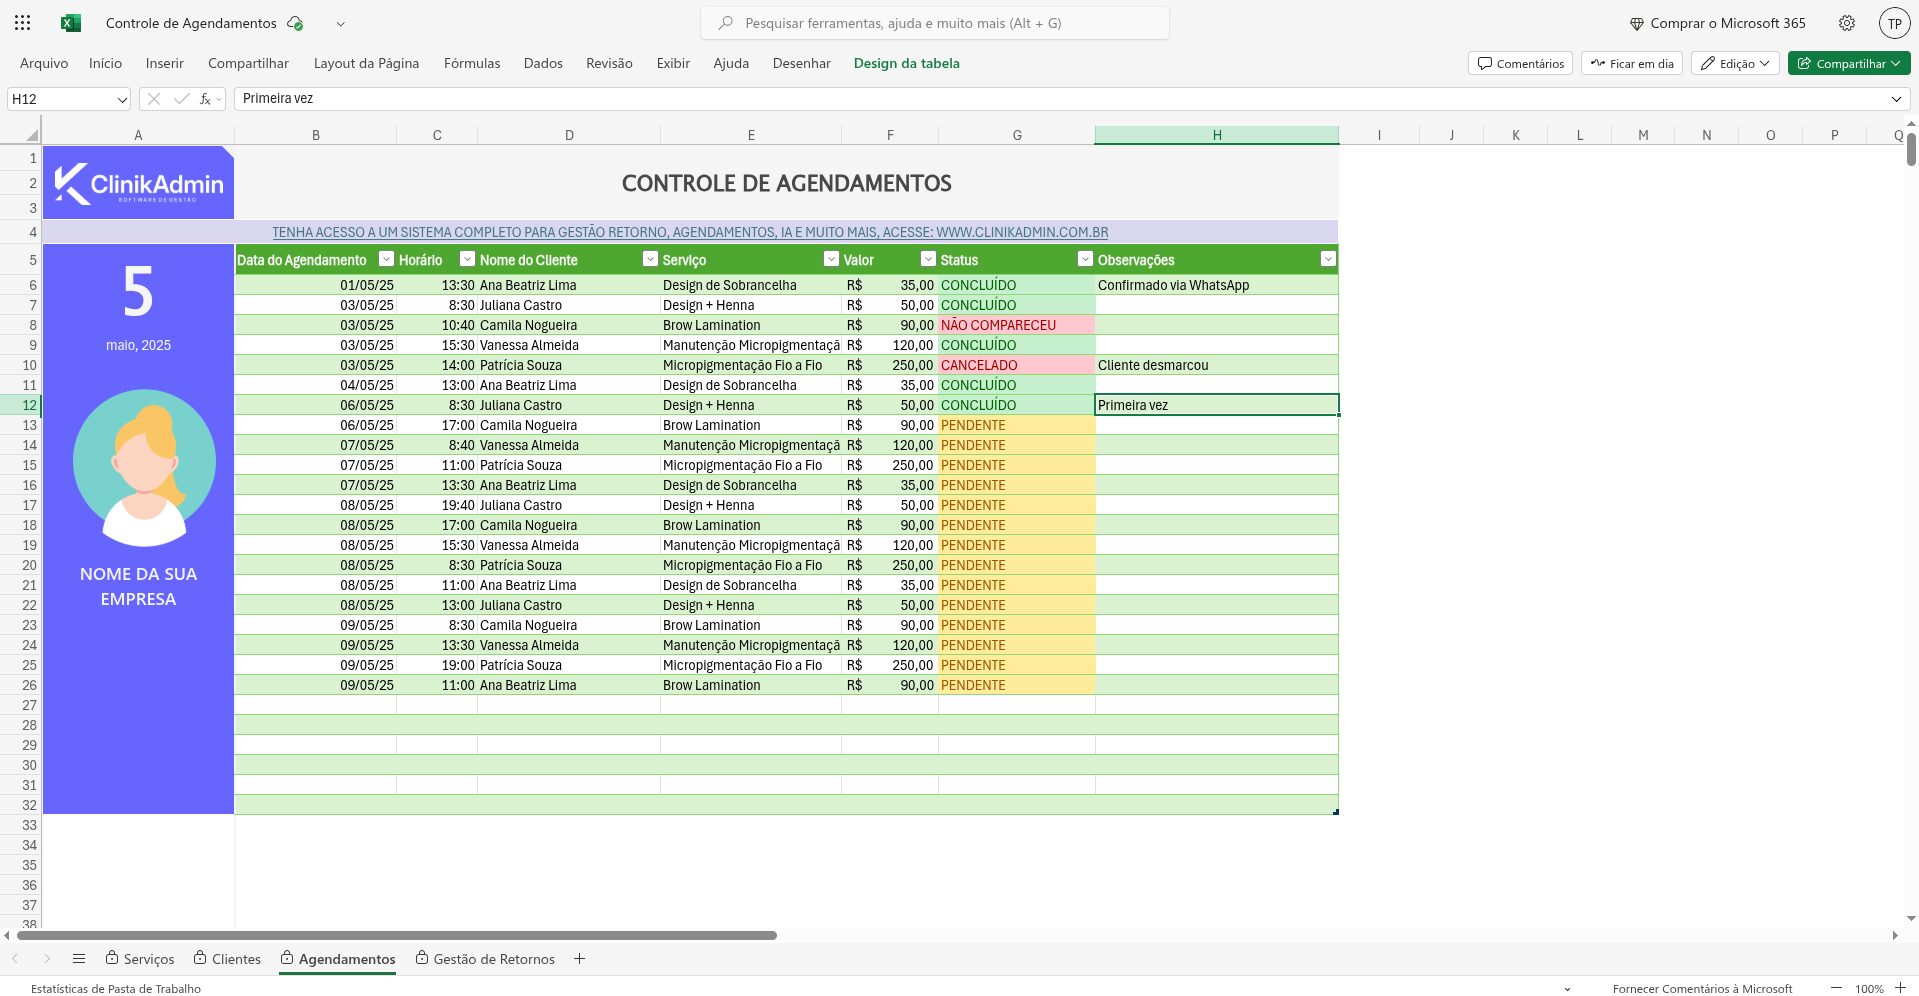Expand the formula bar chevron
Screen dimensions: 1919x996
tap(1896, 99)
